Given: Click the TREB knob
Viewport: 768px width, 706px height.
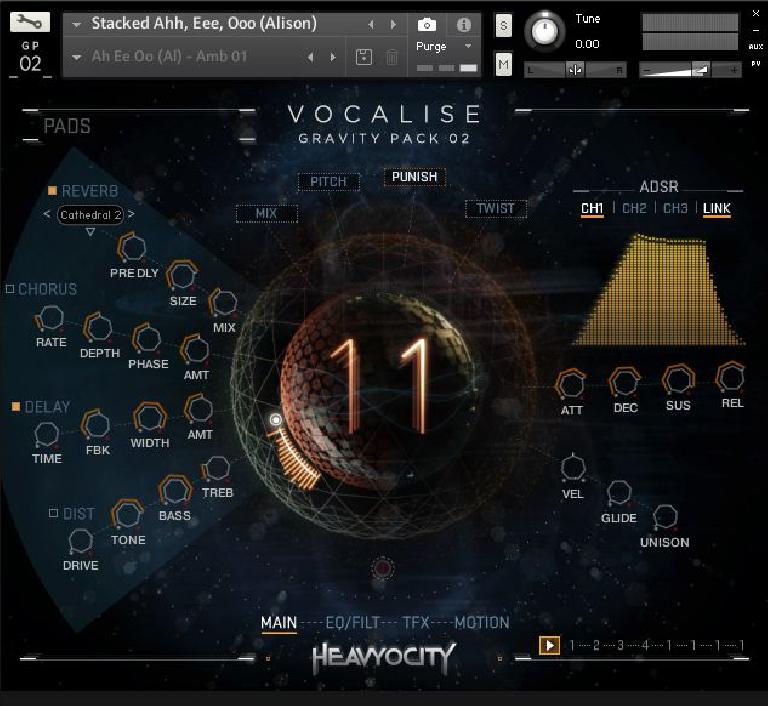Looking at the screenshot, I should tap(216, 469).
